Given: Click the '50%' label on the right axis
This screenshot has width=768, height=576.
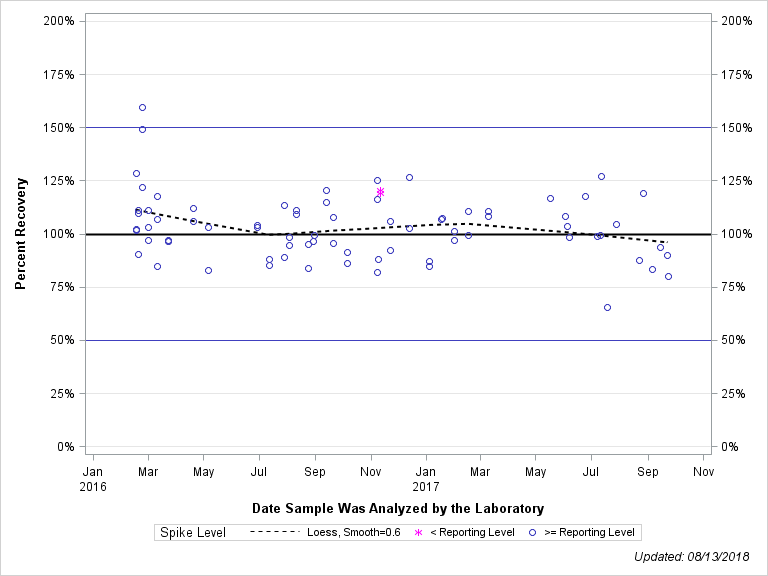Looking at the screenshot, I should [733, 340].
